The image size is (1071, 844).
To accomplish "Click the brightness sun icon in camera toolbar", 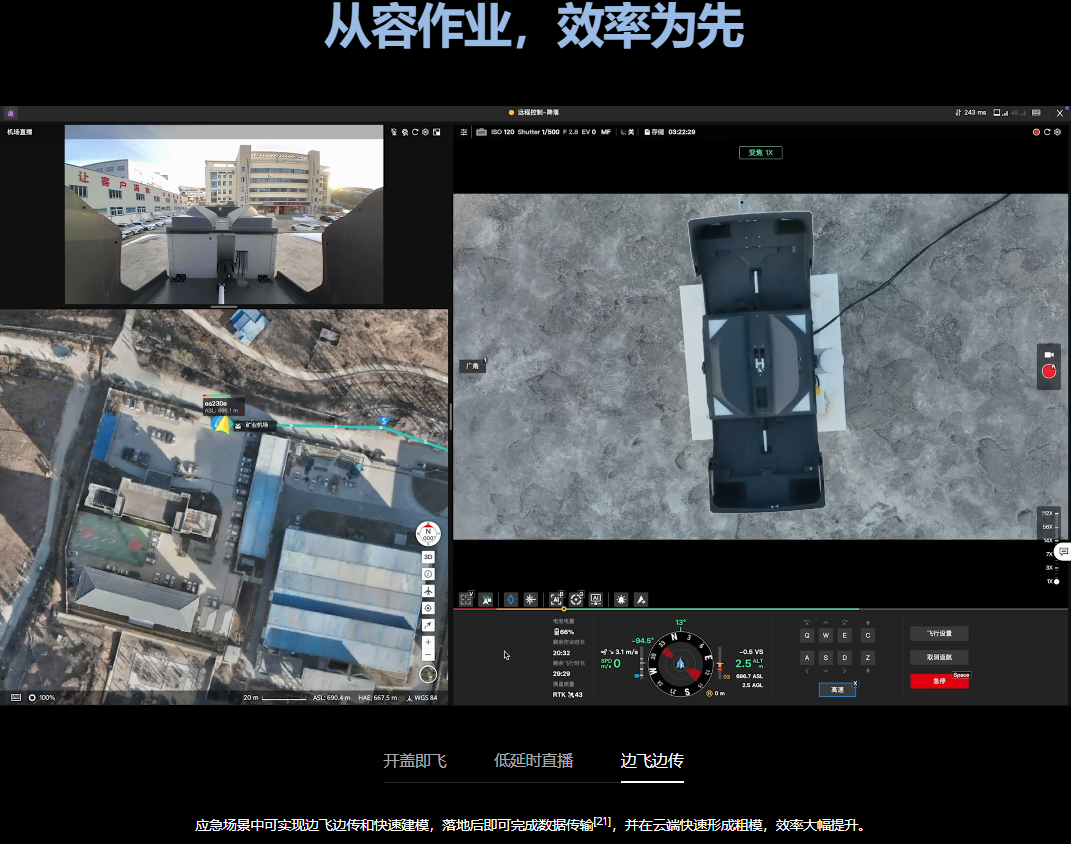I will pos(621,600).
